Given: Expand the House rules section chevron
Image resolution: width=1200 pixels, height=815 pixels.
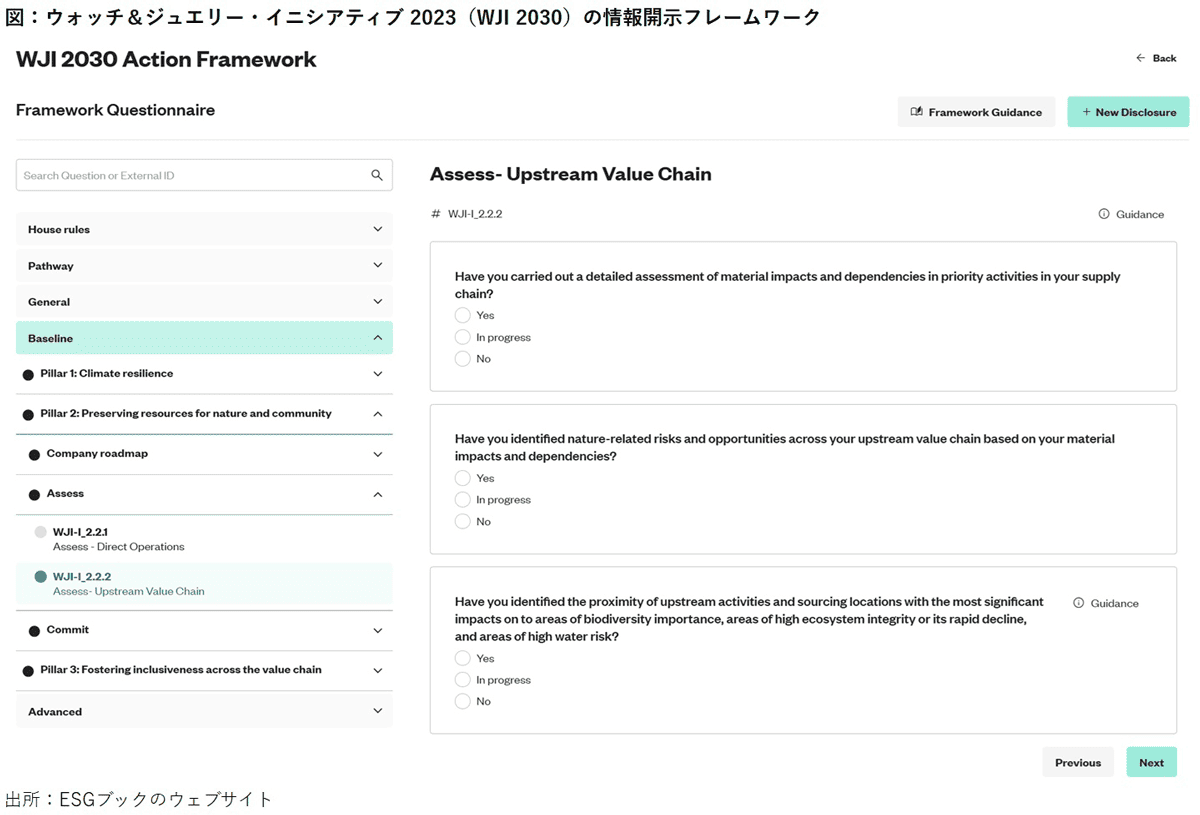Looking at the screenshot, I should pos(377,229).
